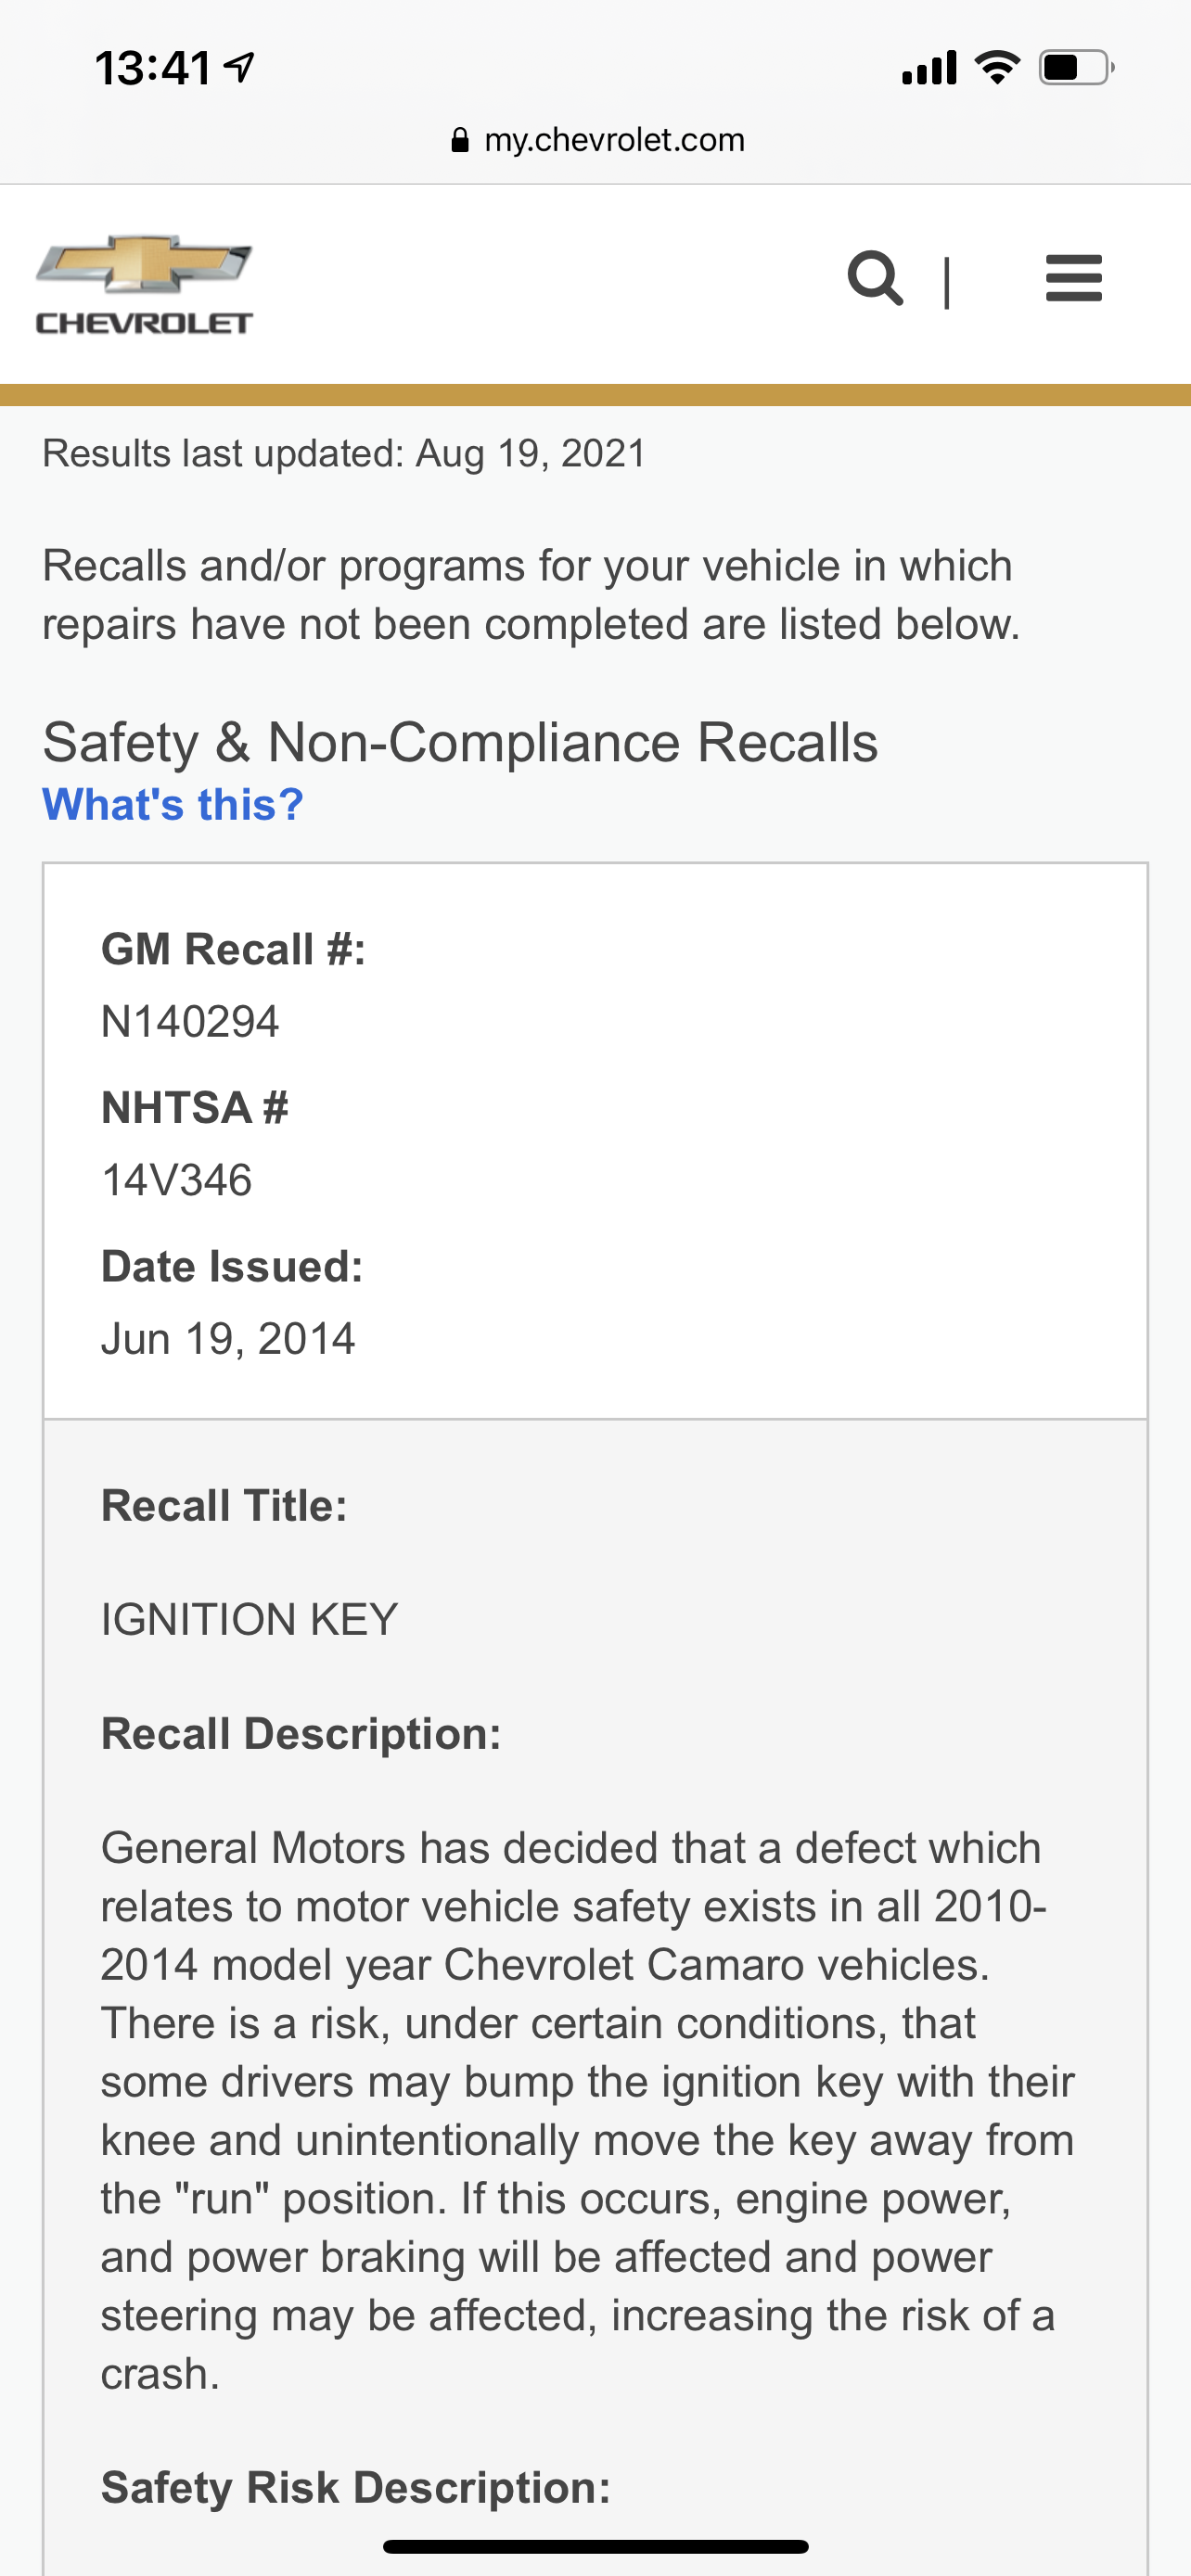Select NHTSA number 14V346
Image resolution: width=1191 pixels, height=2576 pixels.
[x=177, y=1180]
